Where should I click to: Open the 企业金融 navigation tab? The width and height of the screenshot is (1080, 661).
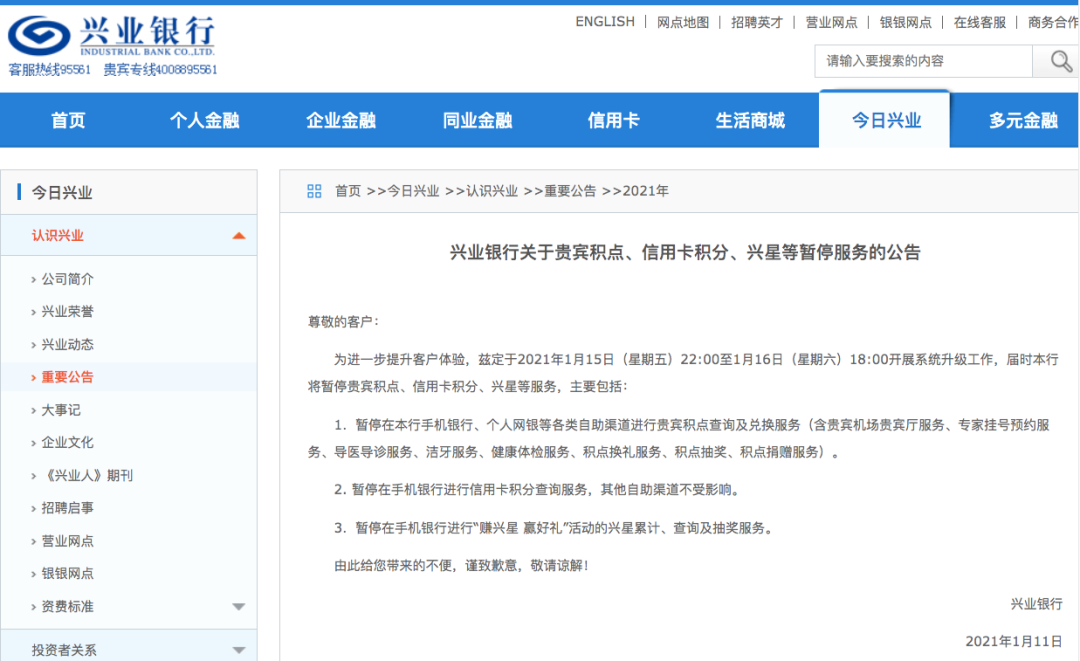341,120
